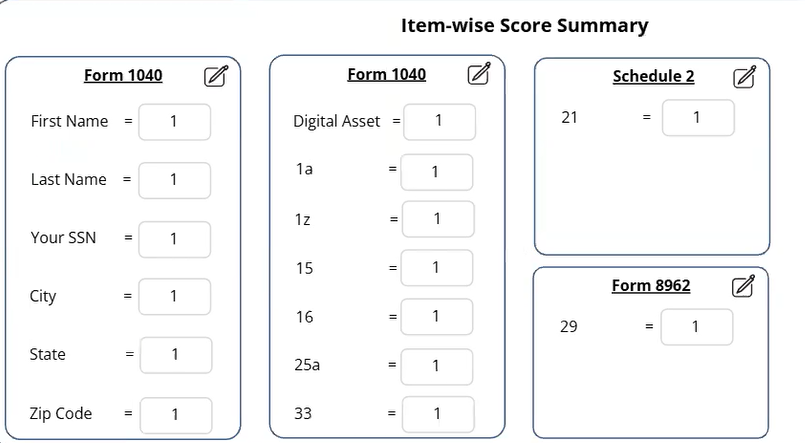
Task: Select the Zip Code score field
Action: pos(176,415)
